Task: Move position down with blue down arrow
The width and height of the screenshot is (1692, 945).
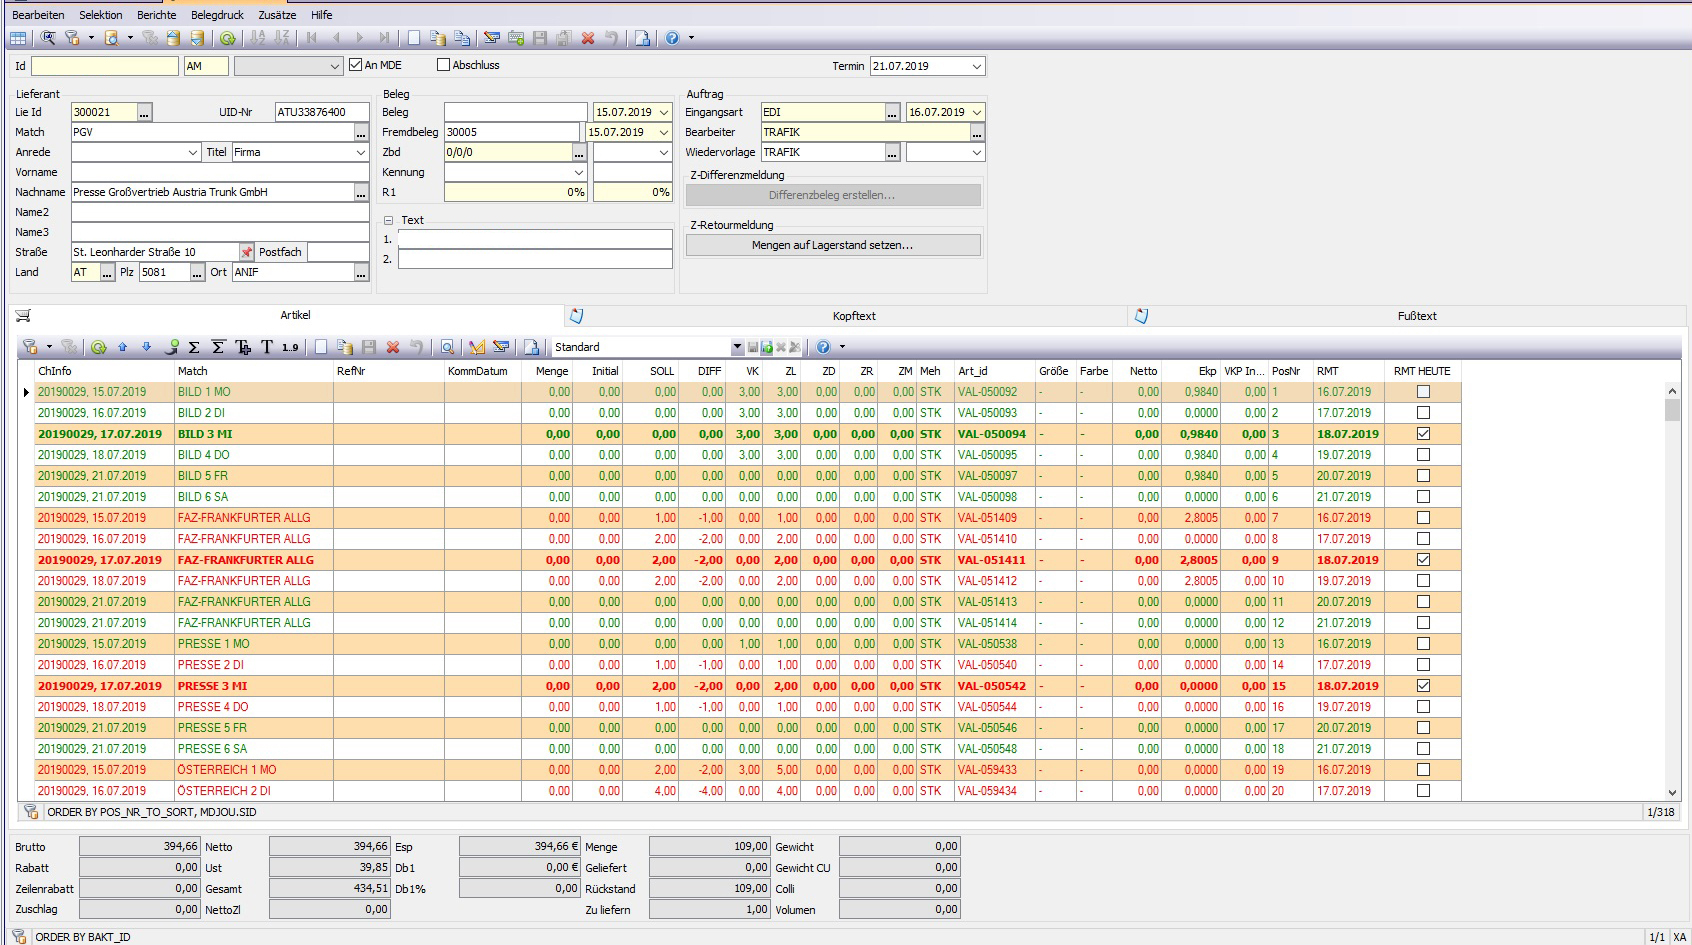Action: pyautogui.click(x=146, y=347)
